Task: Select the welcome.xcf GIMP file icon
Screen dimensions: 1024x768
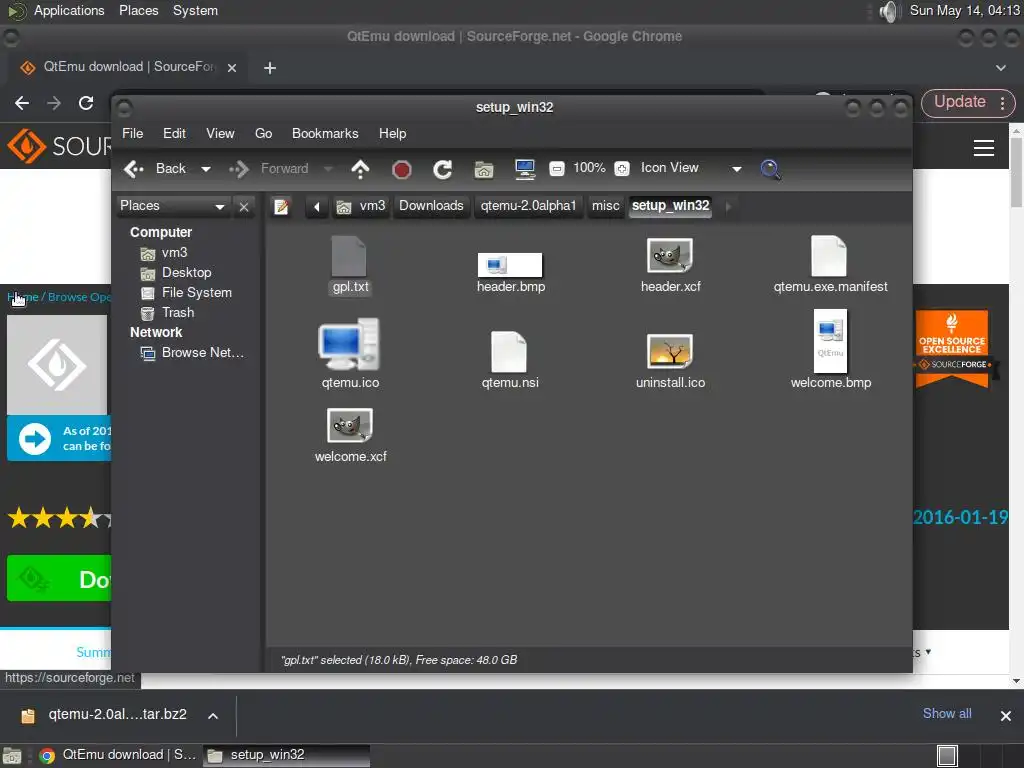Action: (349, 425)
